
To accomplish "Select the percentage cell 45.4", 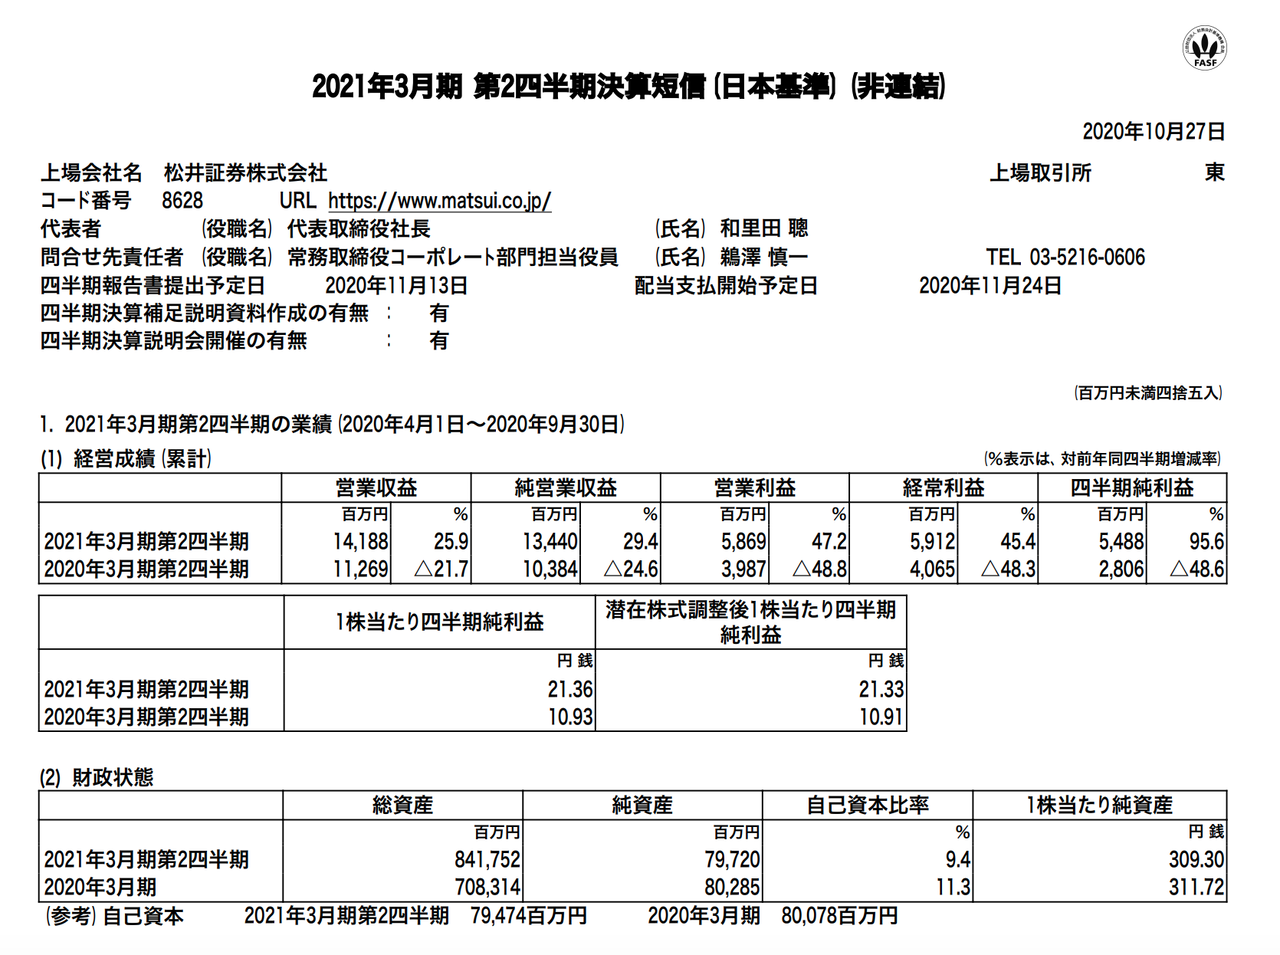I will 1018,542.
